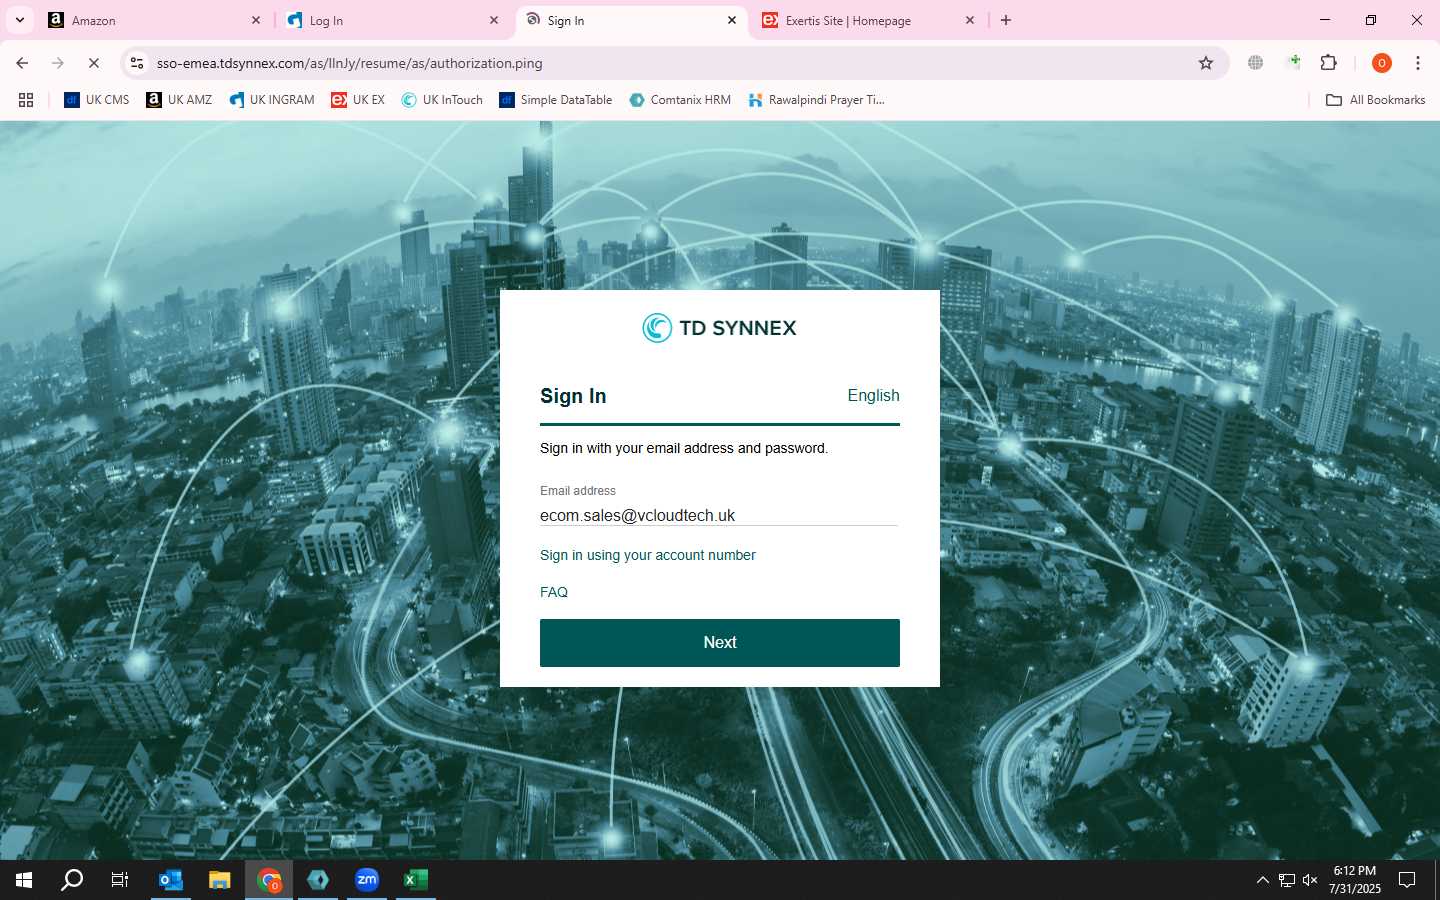Open Excel from the taskbar
Viewport: 1440px width, 900px height.
coord(415,880)
